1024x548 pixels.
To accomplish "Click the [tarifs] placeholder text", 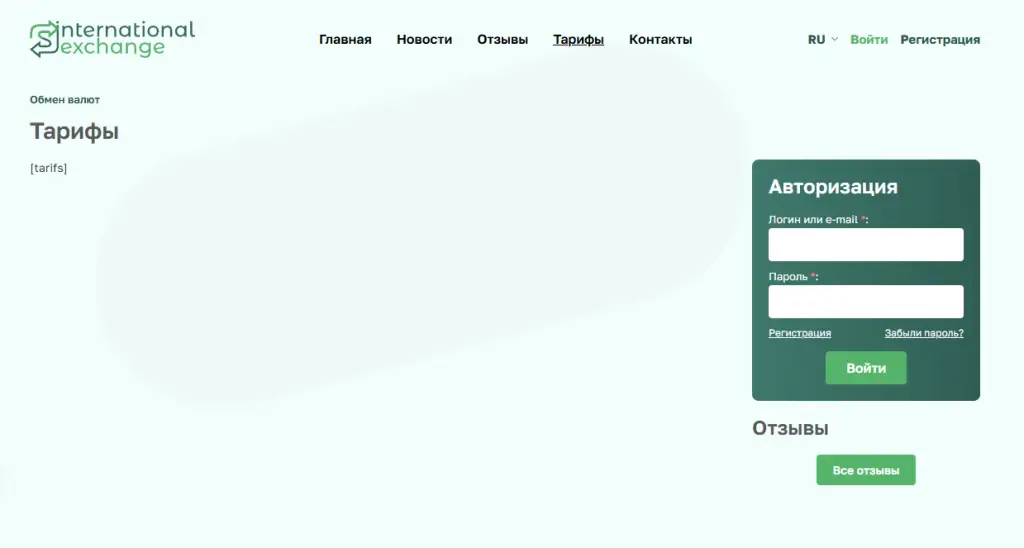I will pyautogui.click(x=48, y=168).
